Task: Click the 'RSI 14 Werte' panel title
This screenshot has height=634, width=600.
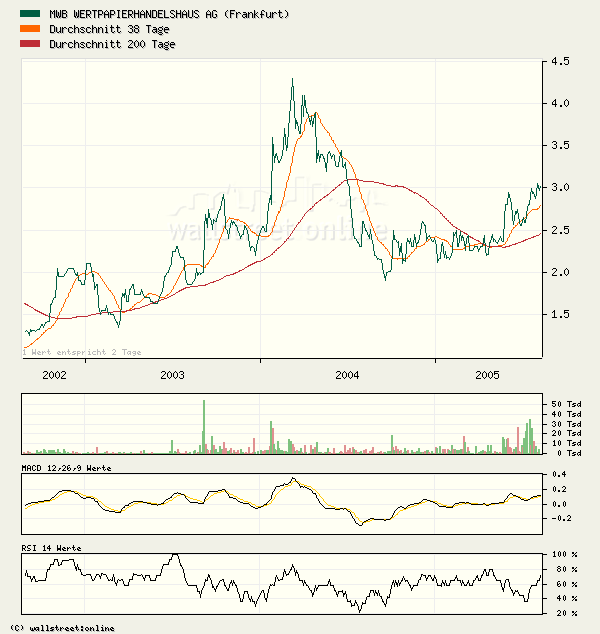Action: point(51,548)
